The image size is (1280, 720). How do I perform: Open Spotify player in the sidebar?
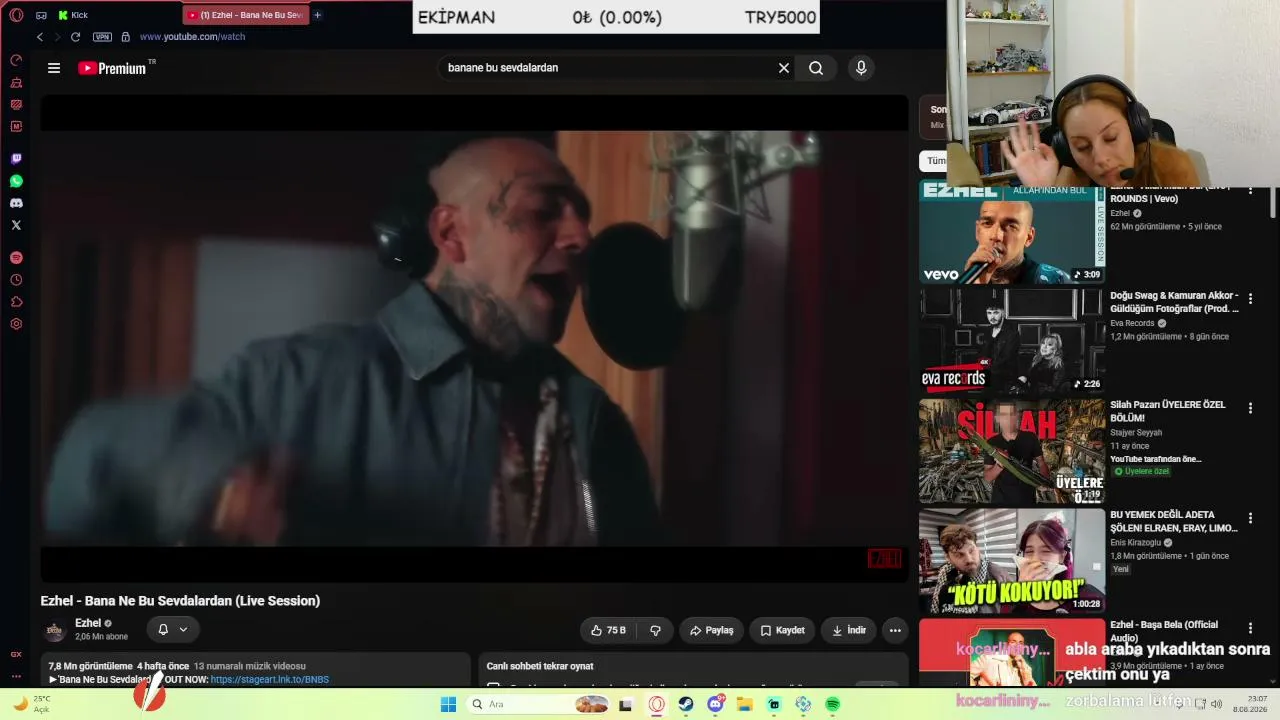tap(16, 258)
